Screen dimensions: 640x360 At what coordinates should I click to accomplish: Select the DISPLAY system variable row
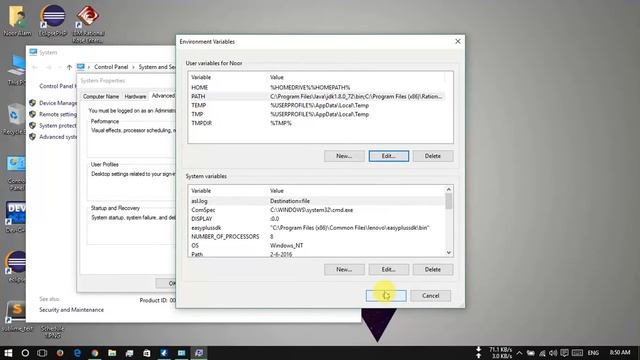pyautogui.click(x=316, y=219)
